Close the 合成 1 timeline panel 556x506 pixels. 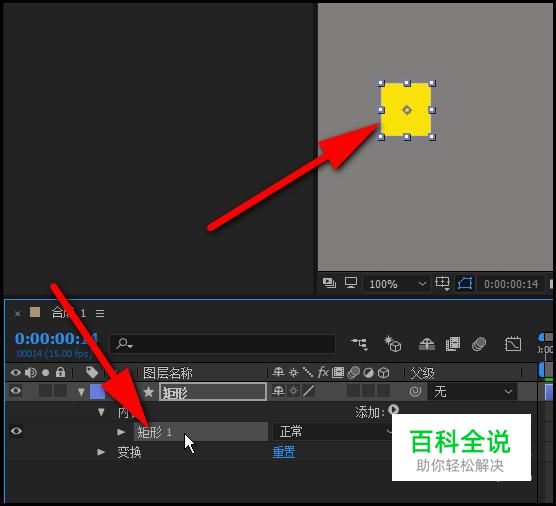coord(17,313)
